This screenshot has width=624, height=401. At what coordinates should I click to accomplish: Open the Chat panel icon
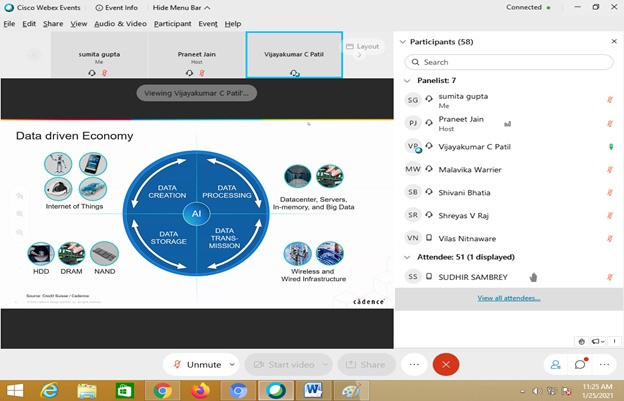pos(580,364)
